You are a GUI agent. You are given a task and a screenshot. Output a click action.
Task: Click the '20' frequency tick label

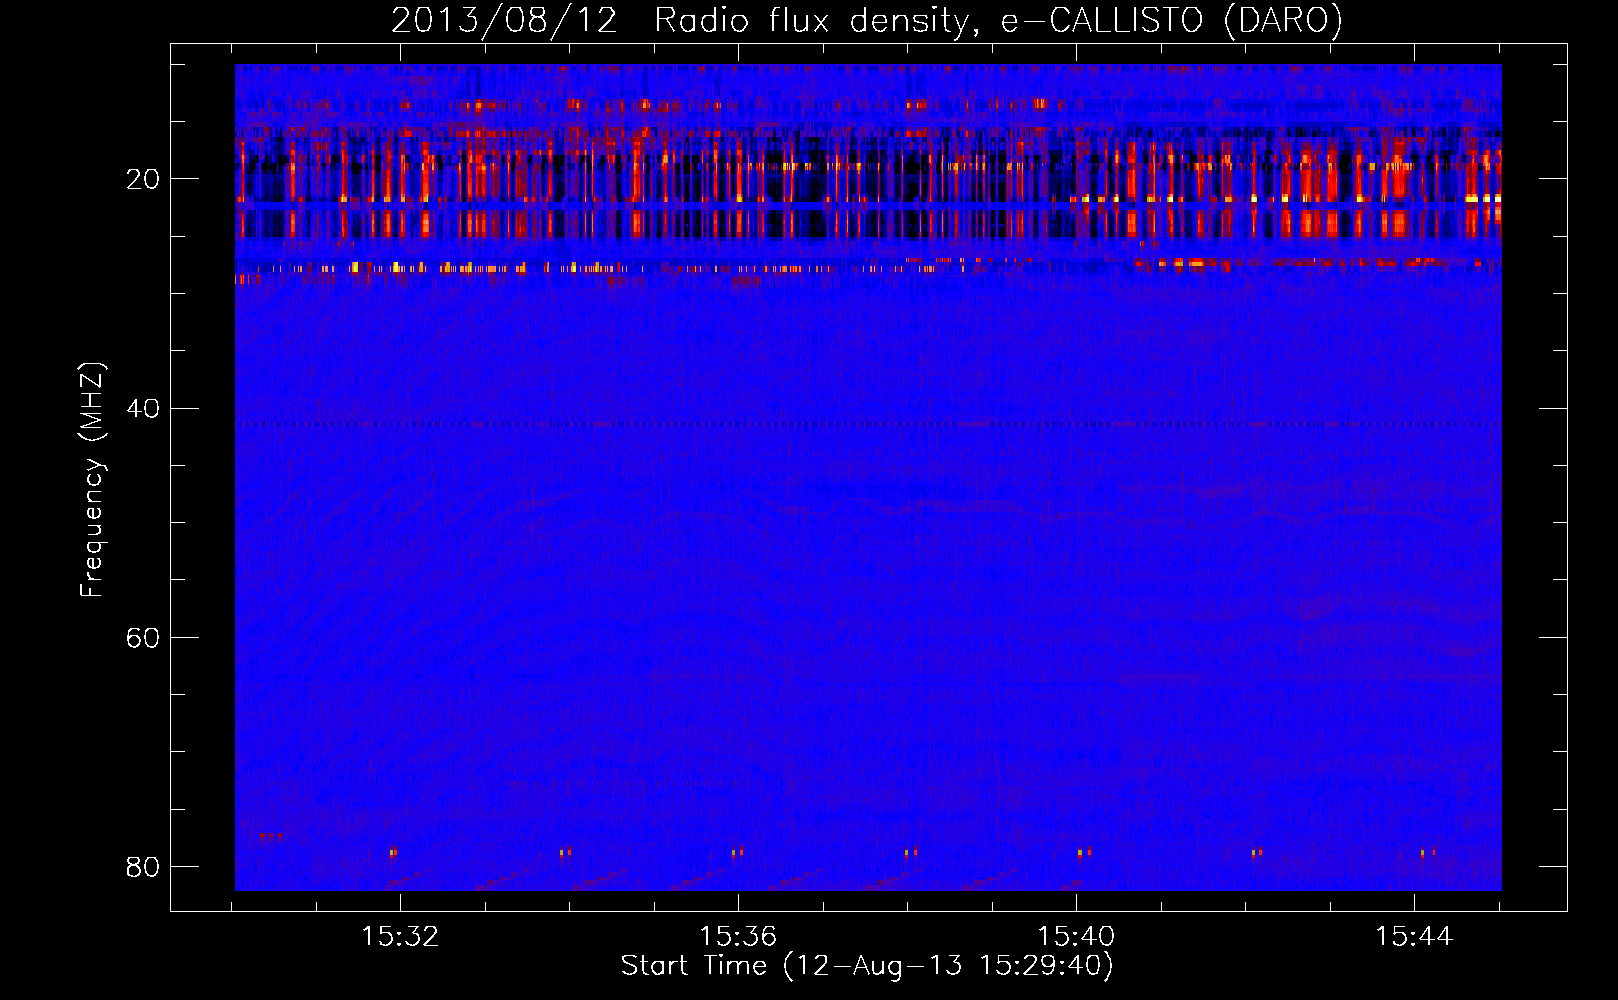click(x=143, y=179)
